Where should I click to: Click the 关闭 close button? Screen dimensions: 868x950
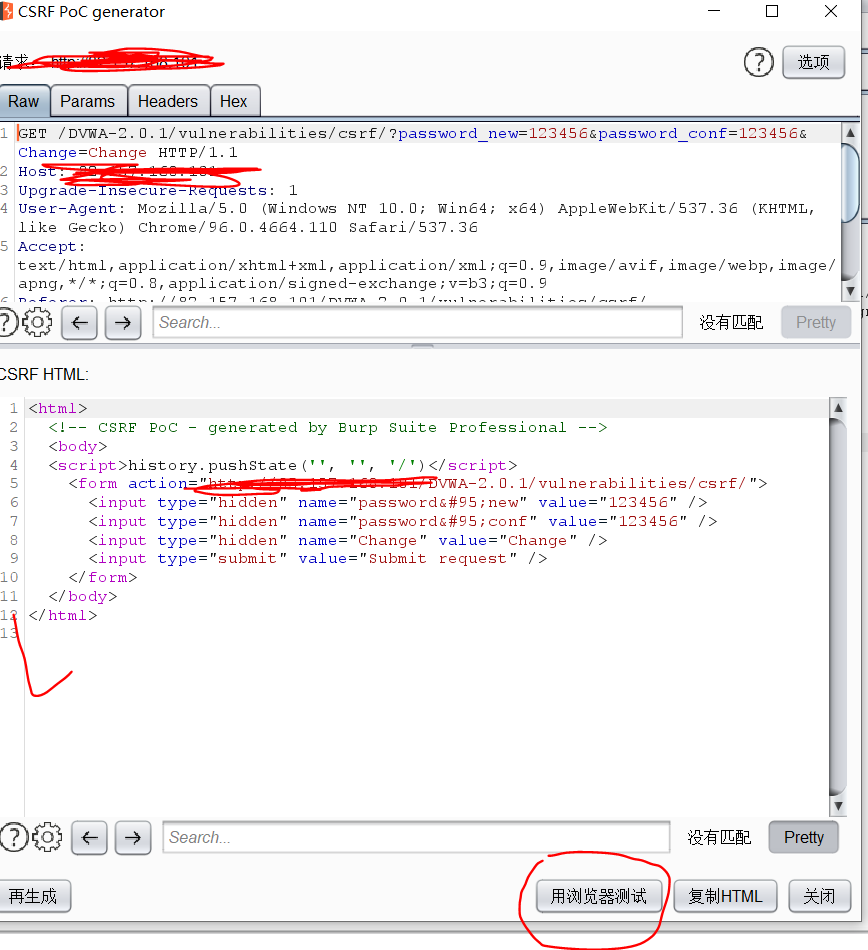(x=820, y=896)
